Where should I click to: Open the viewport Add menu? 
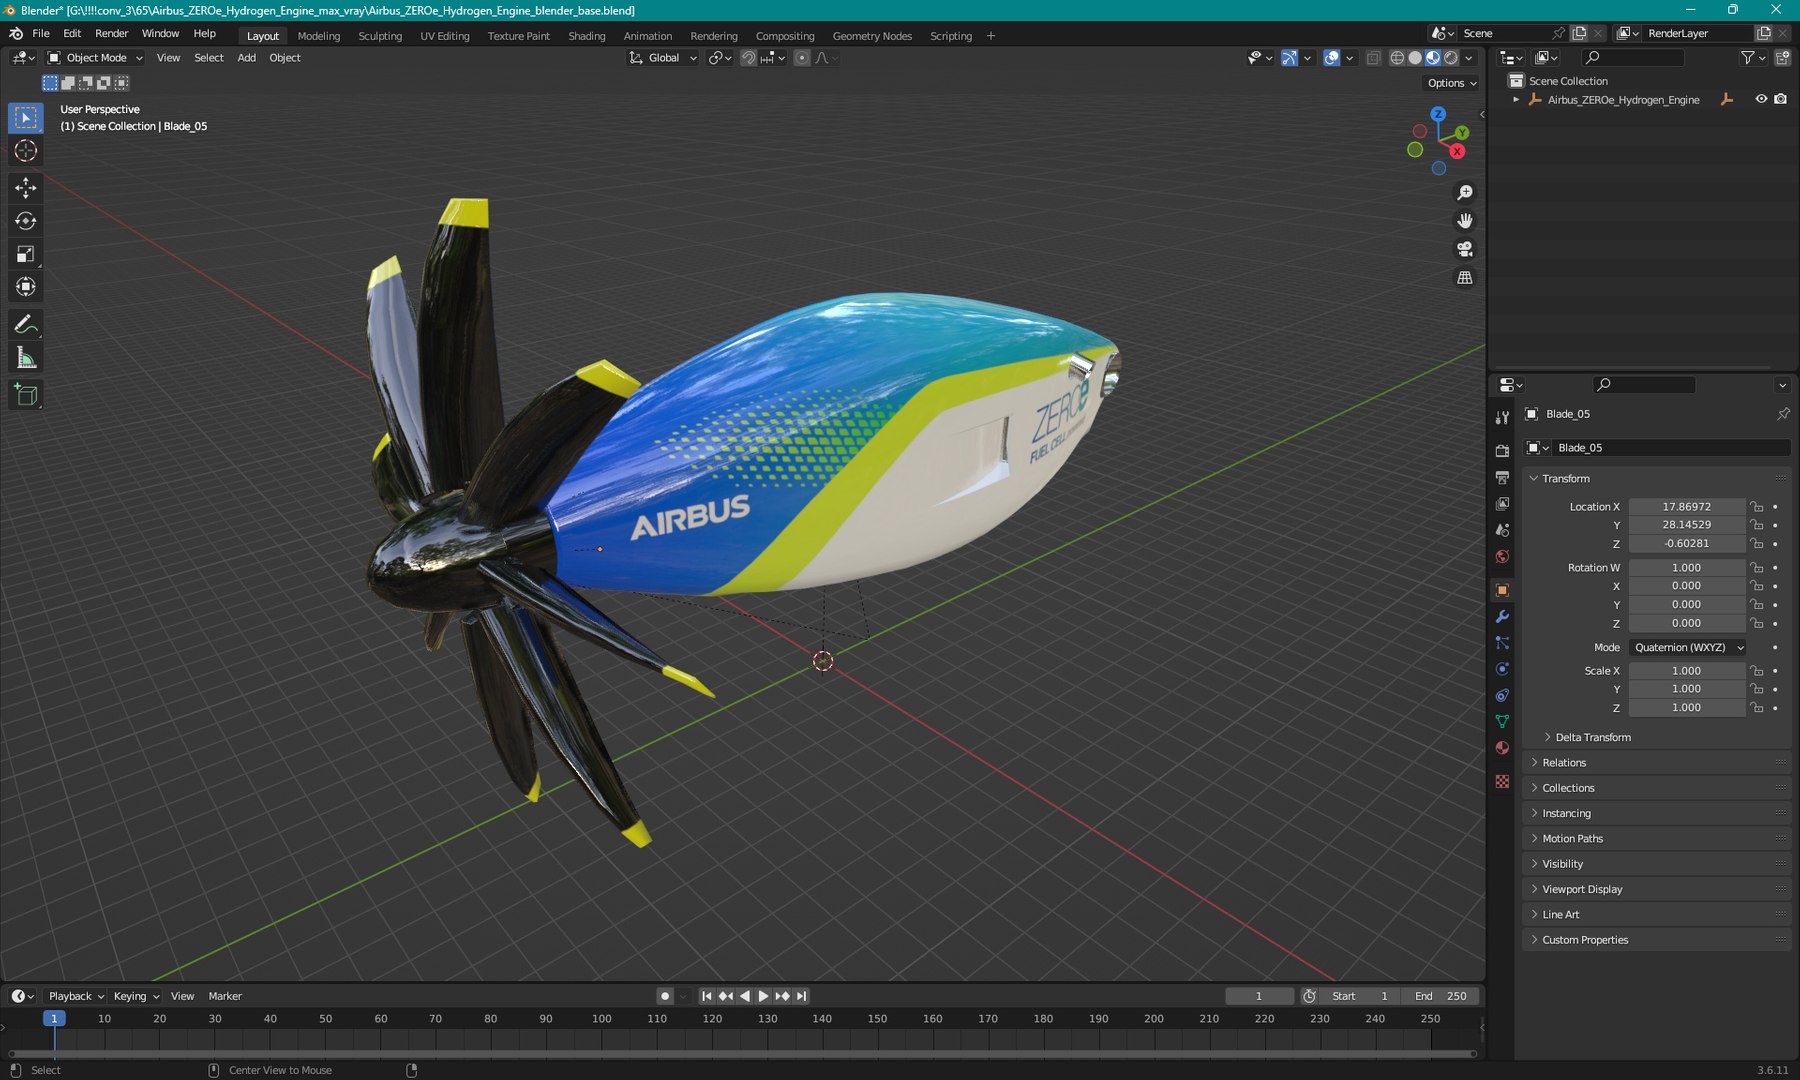pos(246,58)
